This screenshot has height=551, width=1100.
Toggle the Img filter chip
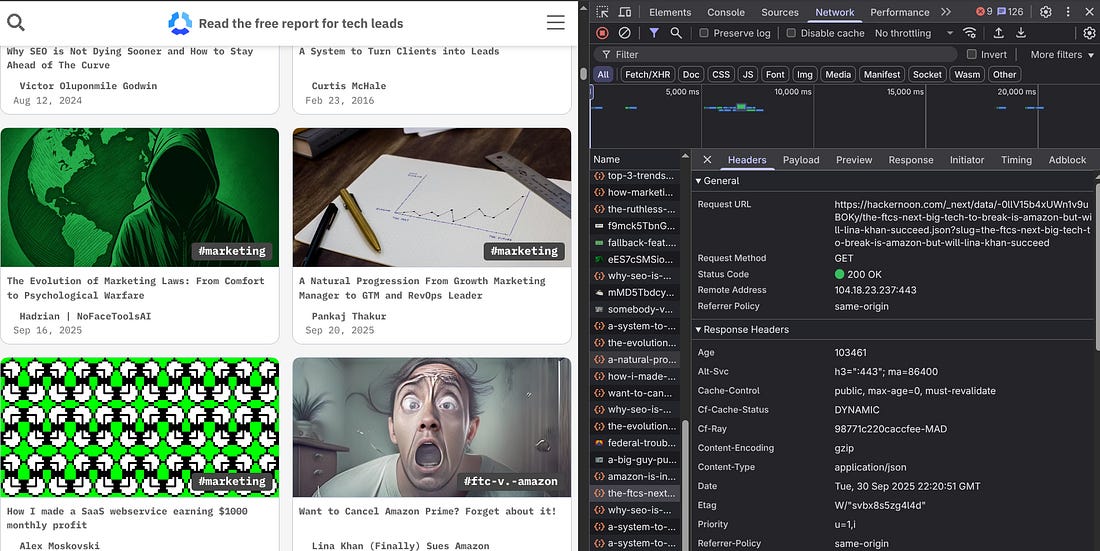805,74
